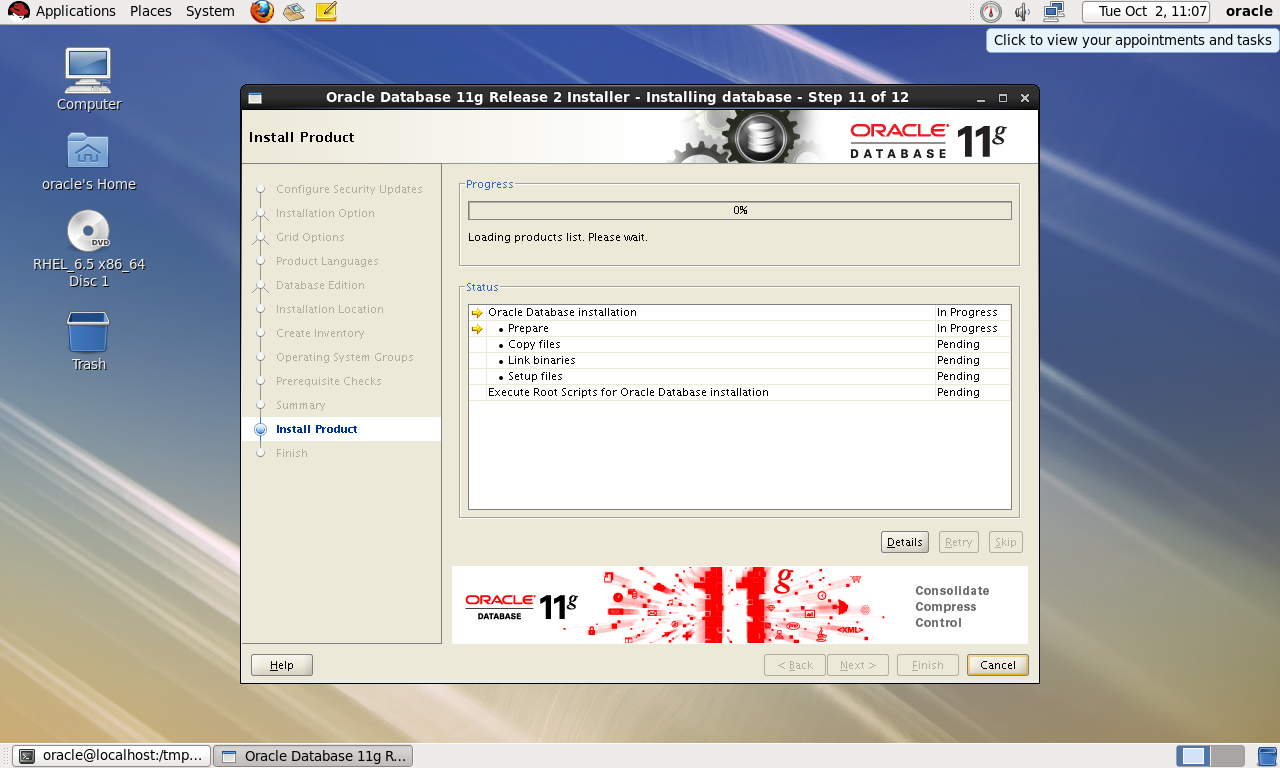Open the System menu
Viewport: 1280px width, 768px height.
tap(210, 11)
